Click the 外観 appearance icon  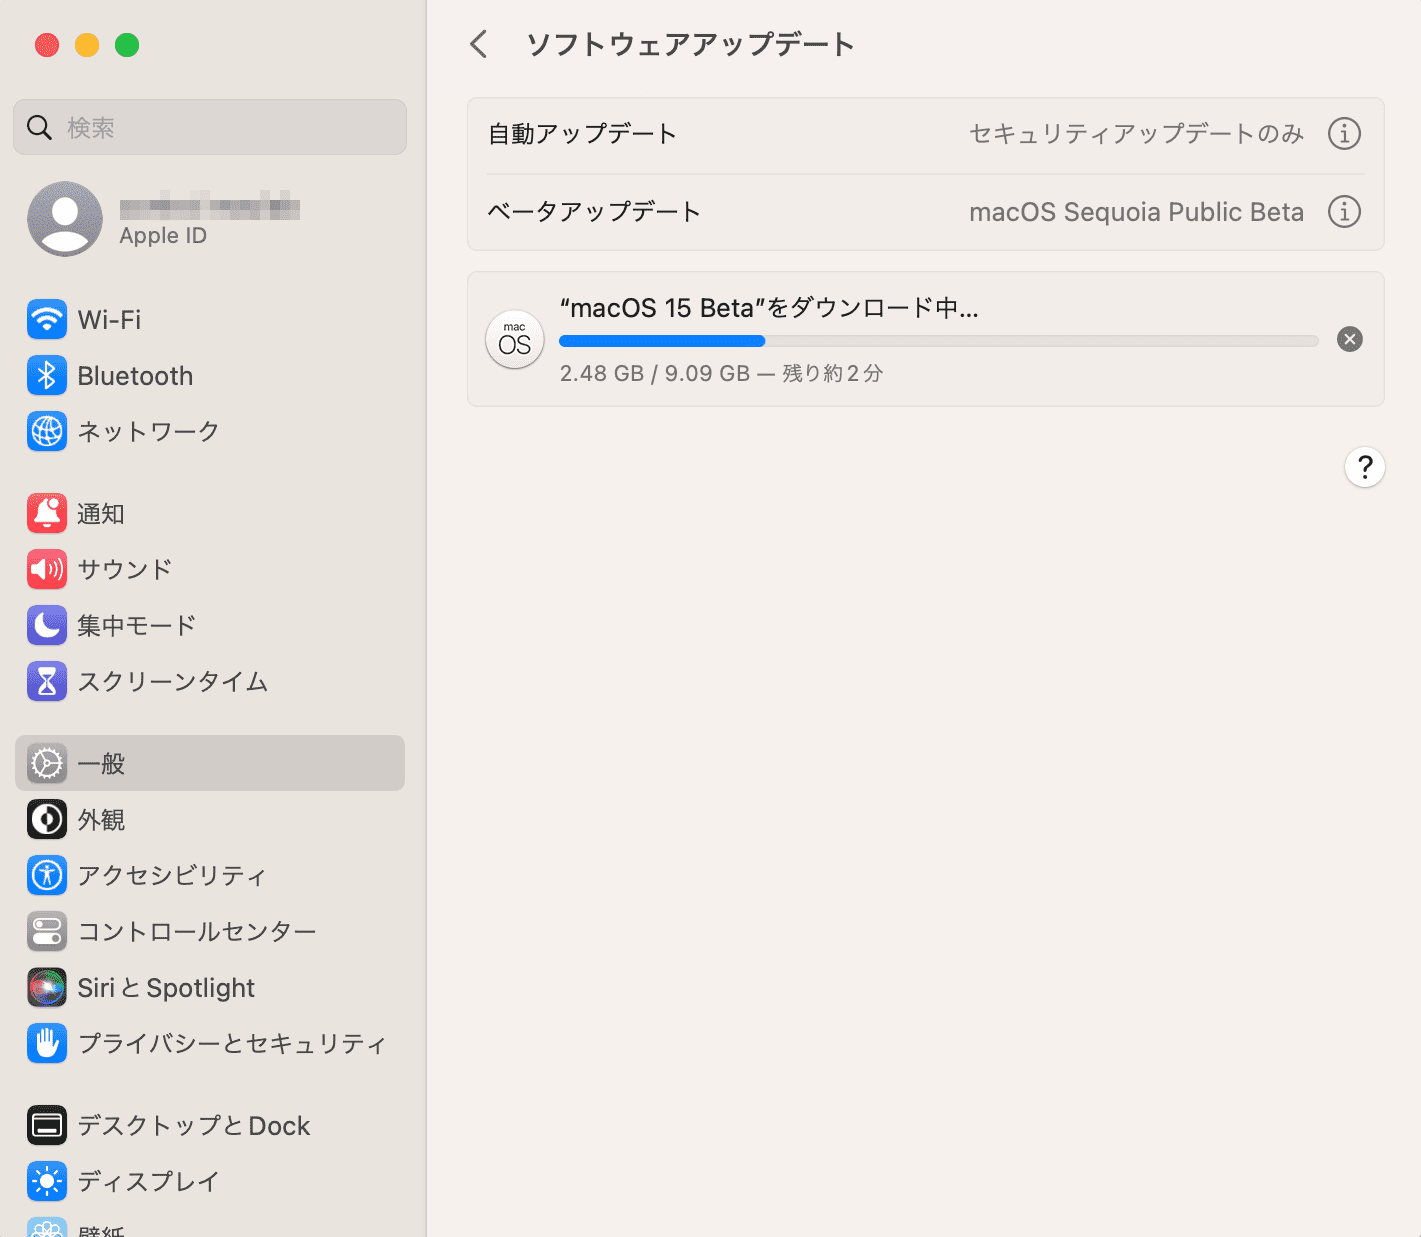point(47,819)
